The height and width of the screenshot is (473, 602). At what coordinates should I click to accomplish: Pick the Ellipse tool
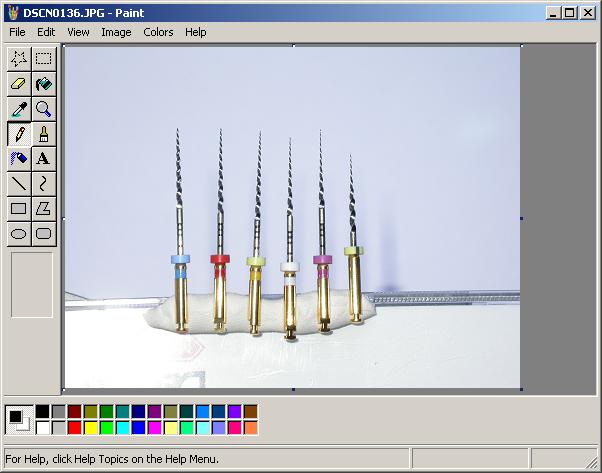coord(19,233)
